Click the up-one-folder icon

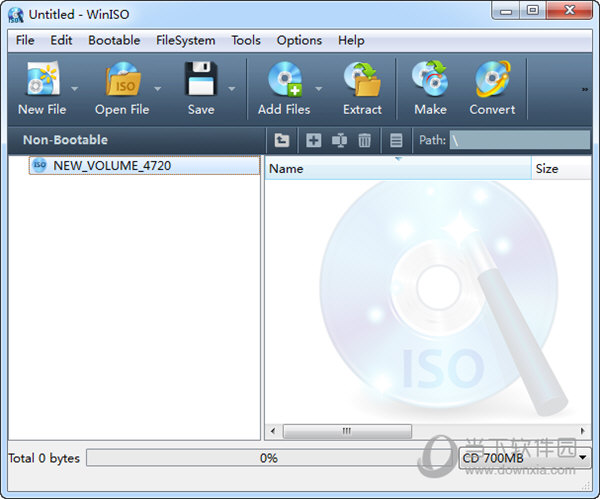click(x=282, y=140)
